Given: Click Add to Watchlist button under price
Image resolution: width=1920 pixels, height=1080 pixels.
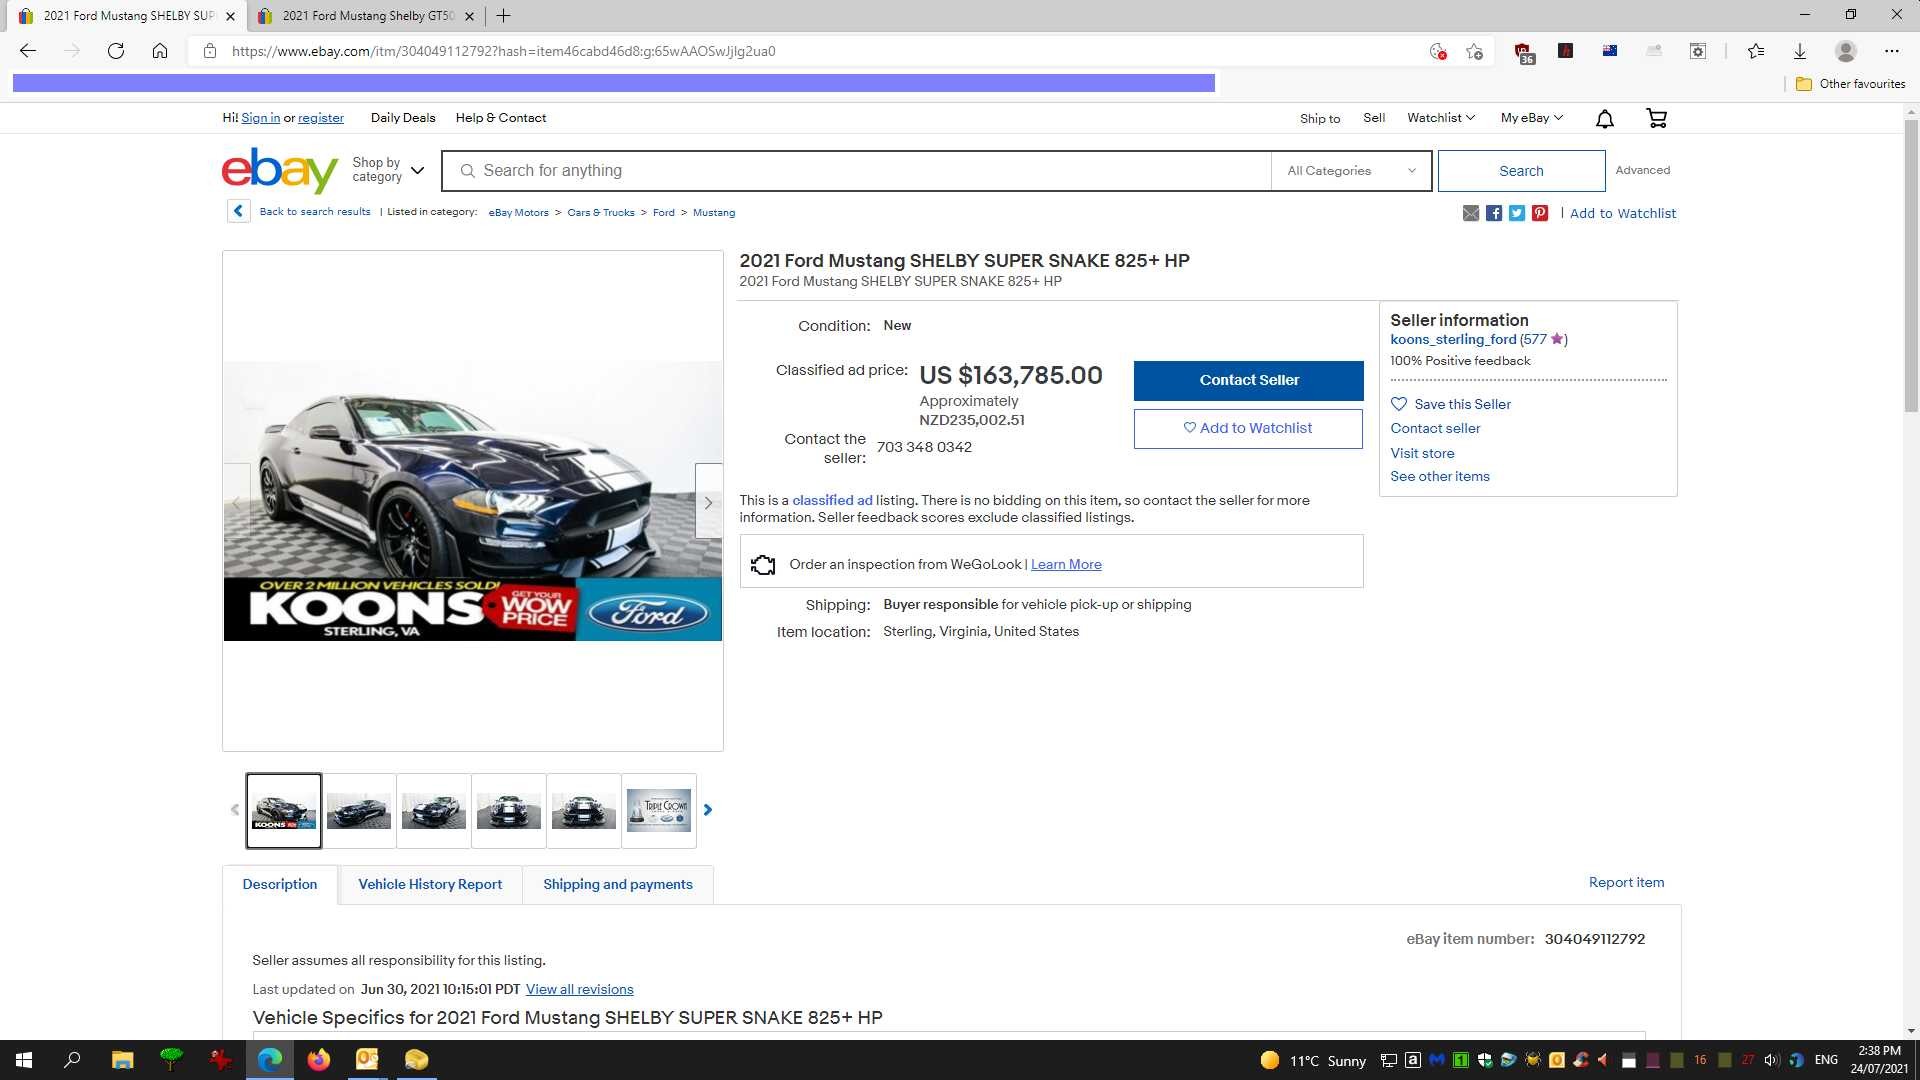Looking at the screenshot, I should 1248,428.
